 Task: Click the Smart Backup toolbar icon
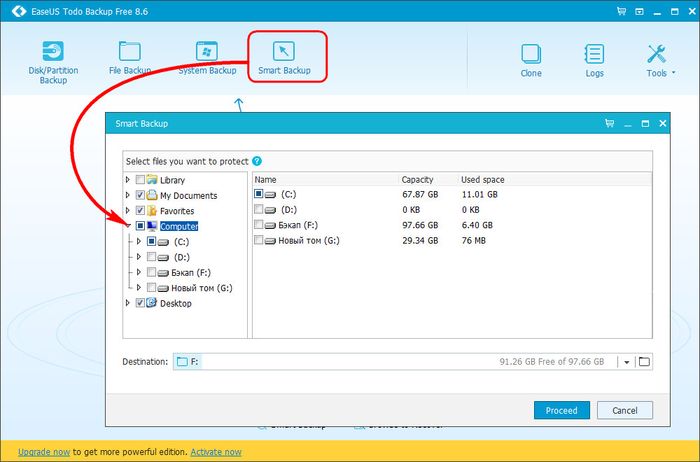(286, 55)
